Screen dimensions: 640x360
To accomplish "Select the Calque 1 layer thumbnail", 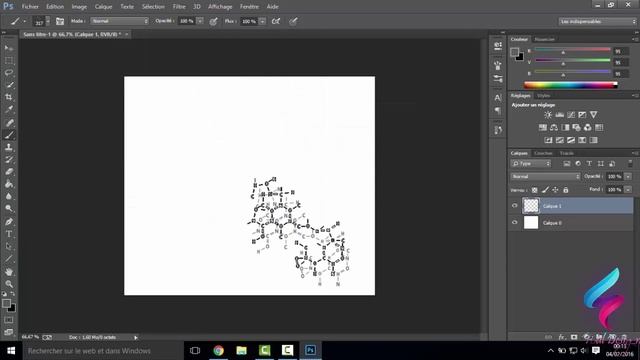I will pyautogui.click(x=531, y=206).
